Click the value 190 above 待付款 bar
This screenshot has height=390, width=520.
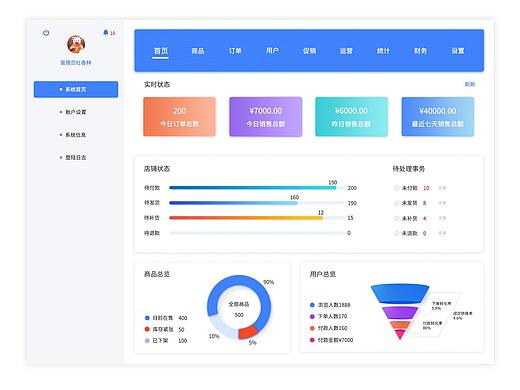[333, 182]
